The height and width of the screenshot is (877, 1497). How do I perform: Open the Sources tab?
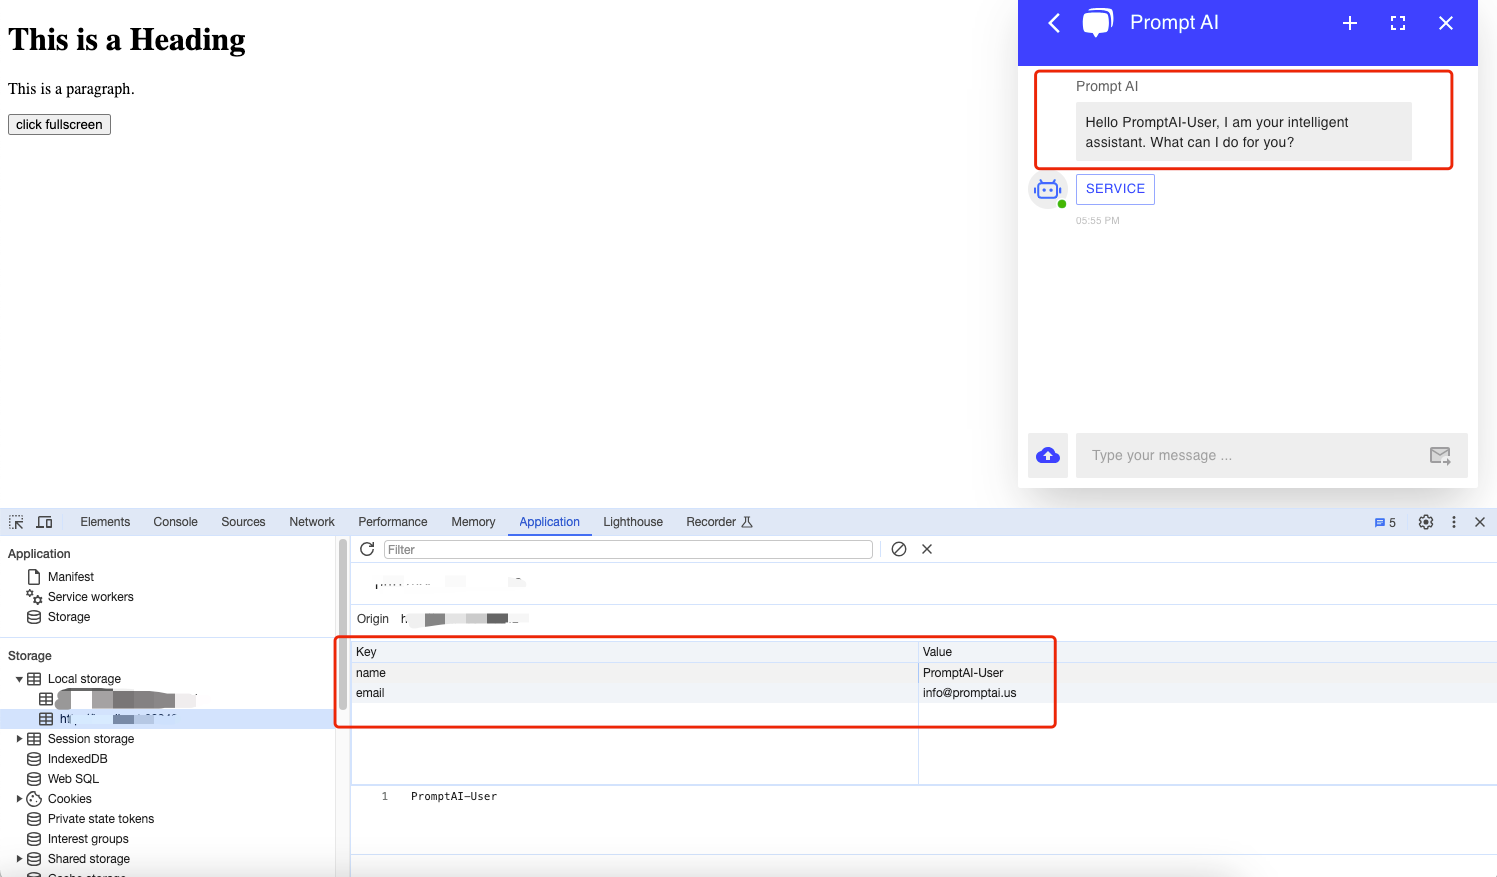click(x=243, y=522)
